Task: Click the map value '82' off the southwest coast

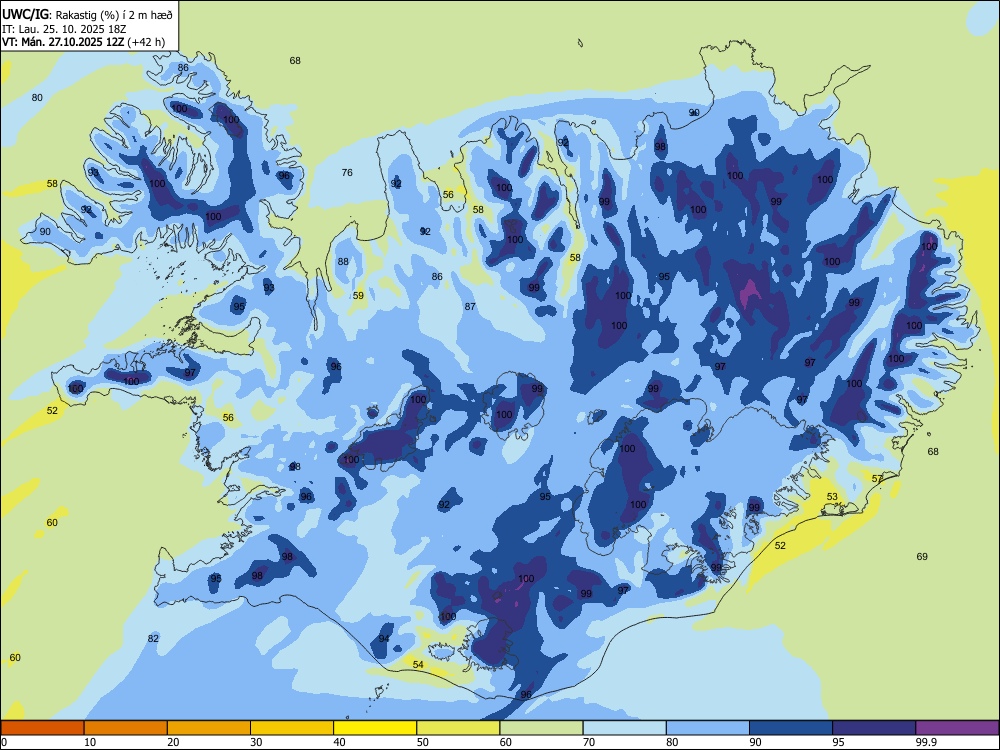Action: [153, 638]
